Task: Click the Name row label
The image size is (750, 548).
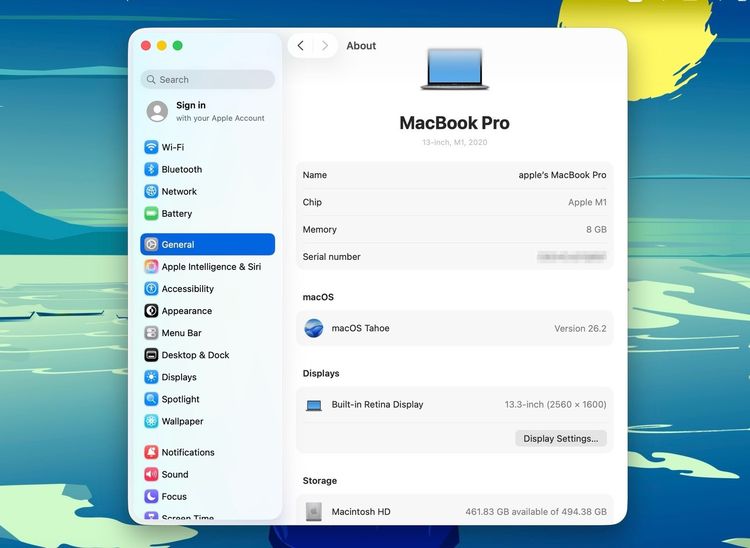Action: tap(315, 175)
